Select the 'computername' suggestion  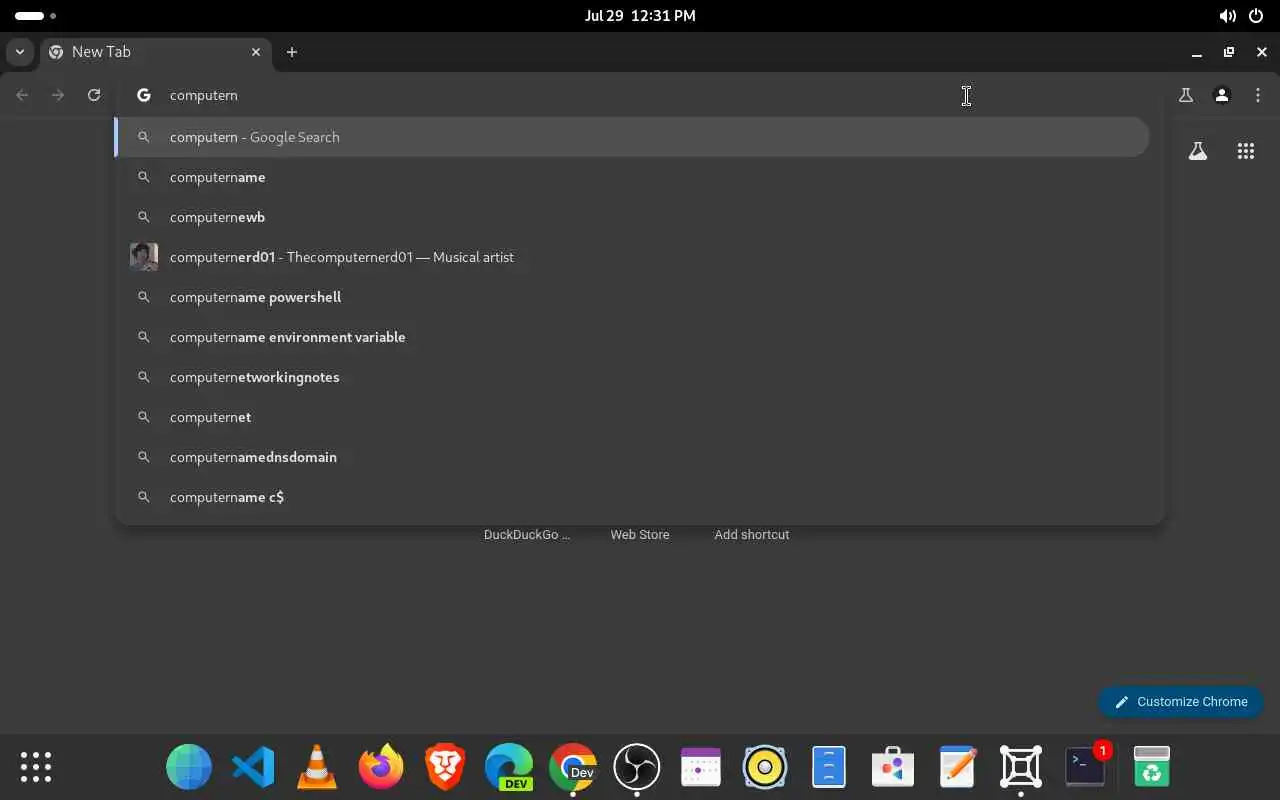[632, 177]
